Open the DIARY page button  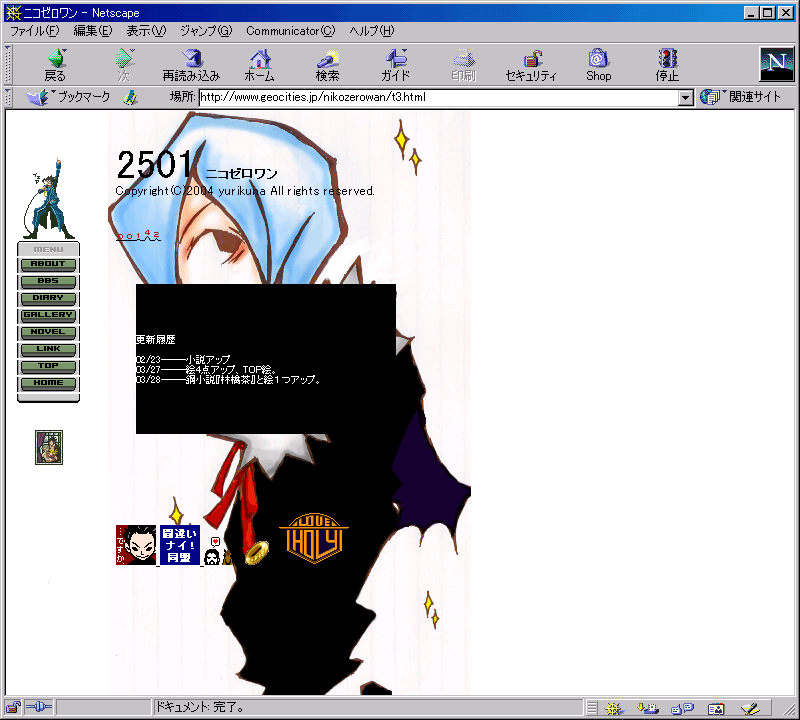(x=48, y=298)
